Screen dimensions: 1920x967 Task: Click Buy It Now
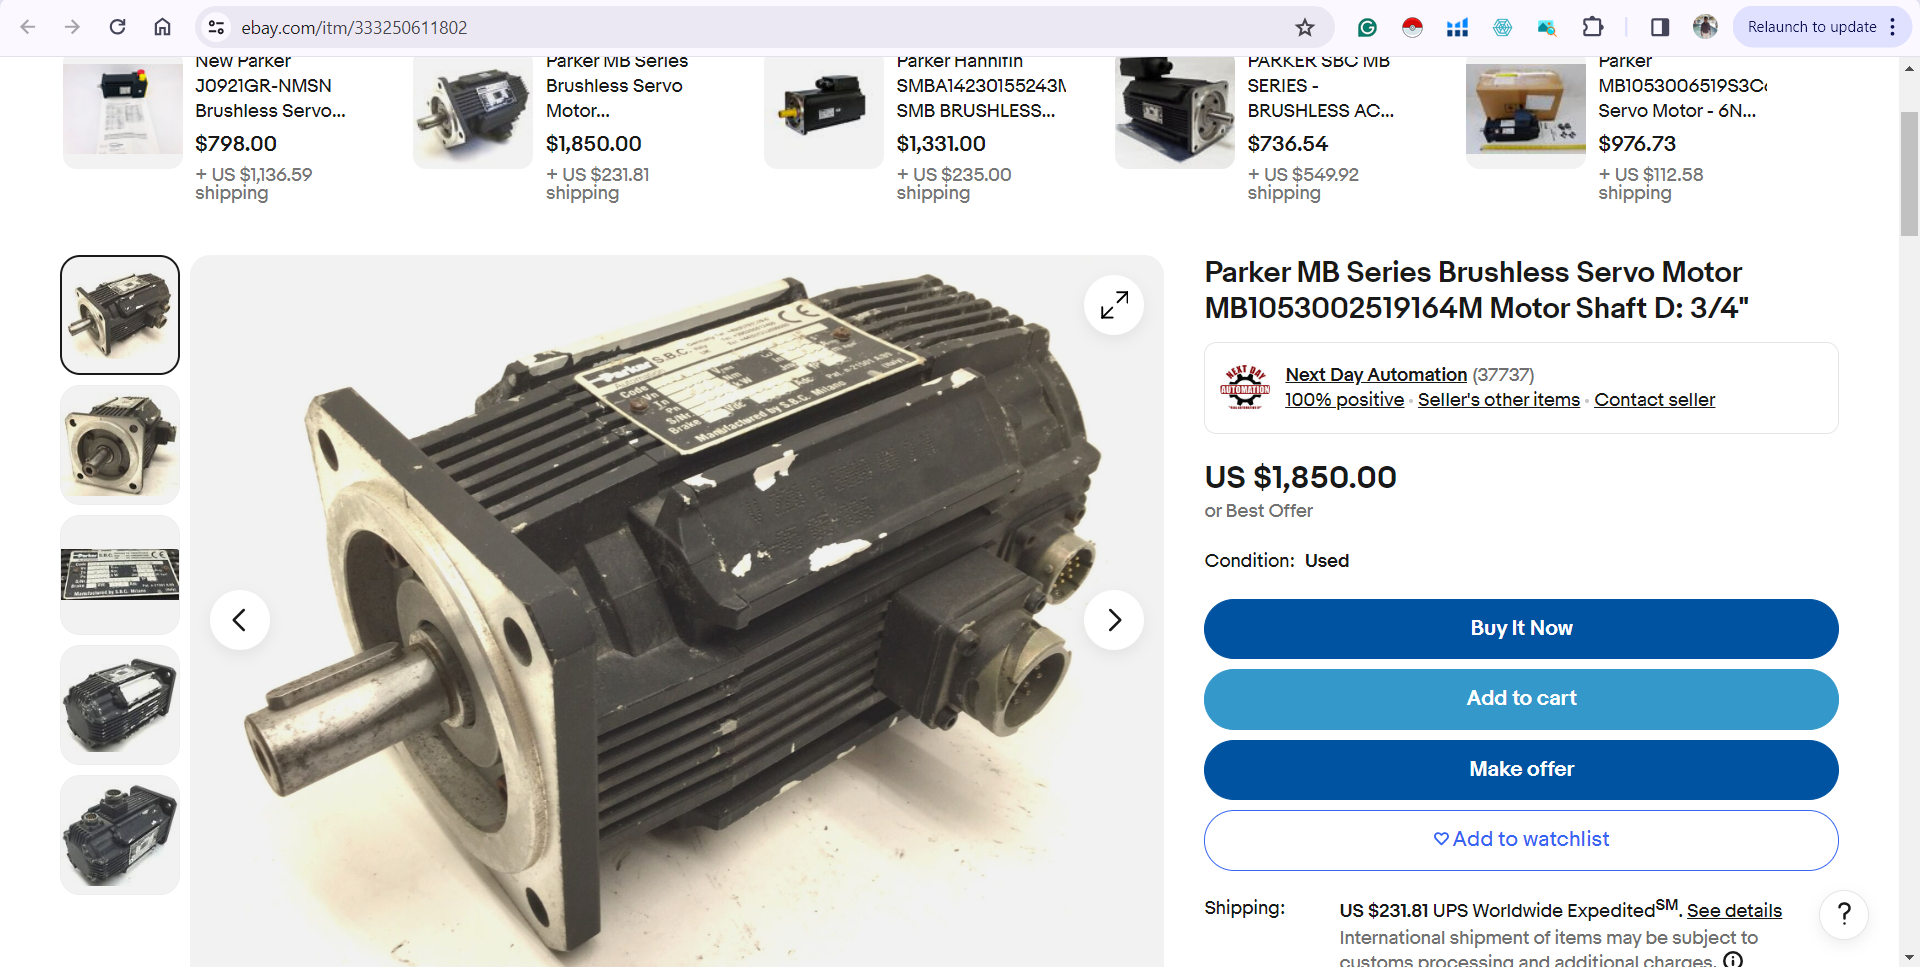[x=1521, y=629]
